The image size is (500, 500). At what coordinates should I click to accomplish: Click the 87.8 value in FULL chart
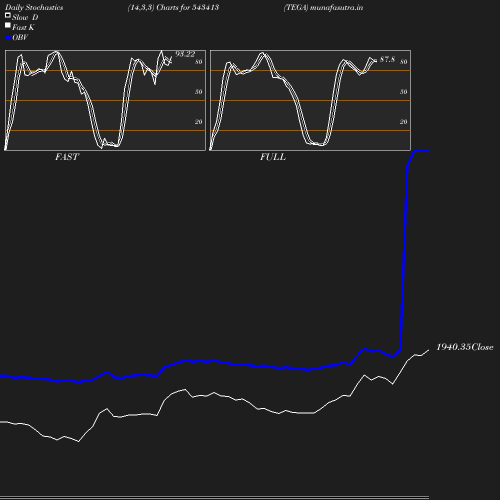click(387, 59)
